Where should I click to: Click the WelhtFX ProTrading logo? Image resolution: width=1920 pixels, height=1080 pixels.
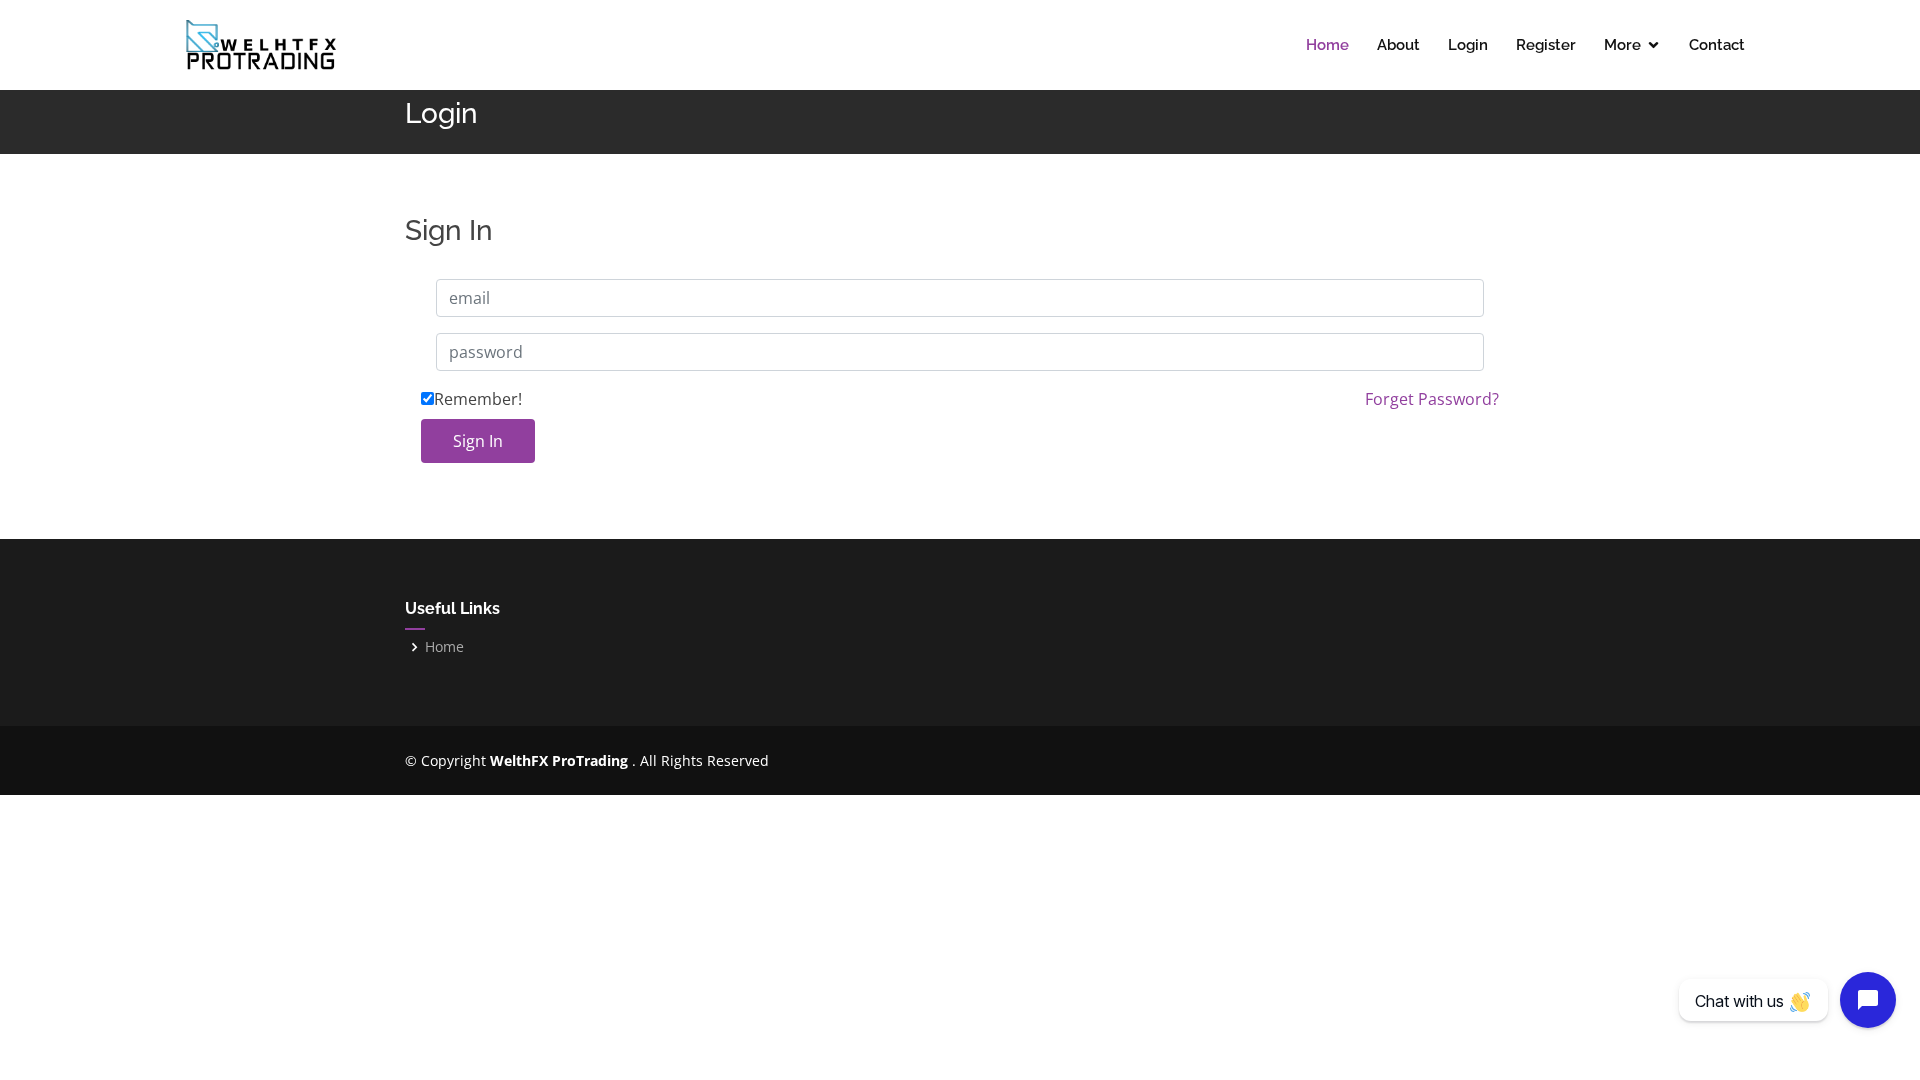tap(260, 45)
